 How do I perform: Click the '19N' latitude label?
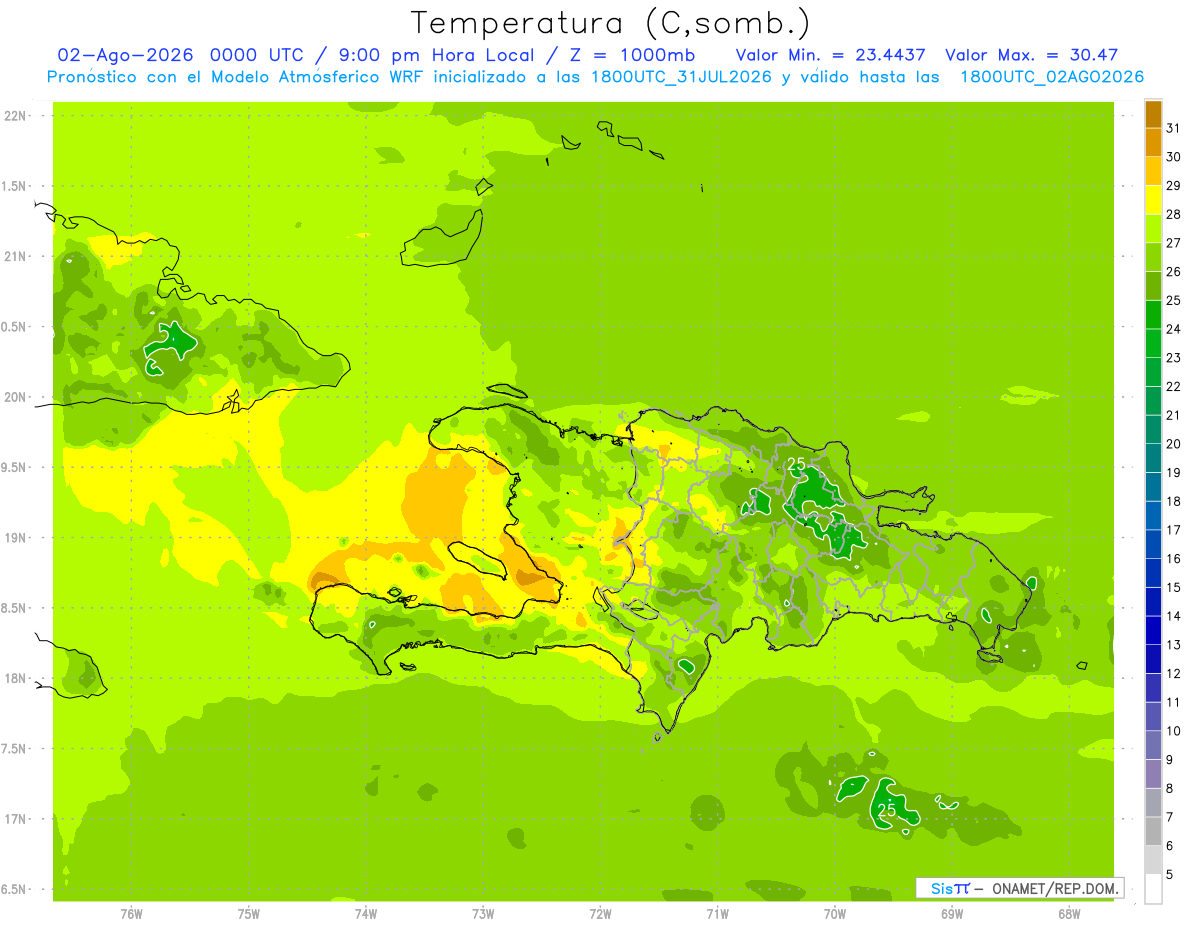tap(17, 537)
